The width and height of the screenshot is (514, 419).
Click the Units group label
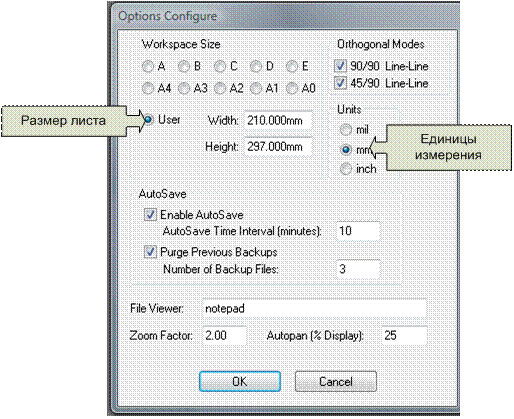click(349, 109)
